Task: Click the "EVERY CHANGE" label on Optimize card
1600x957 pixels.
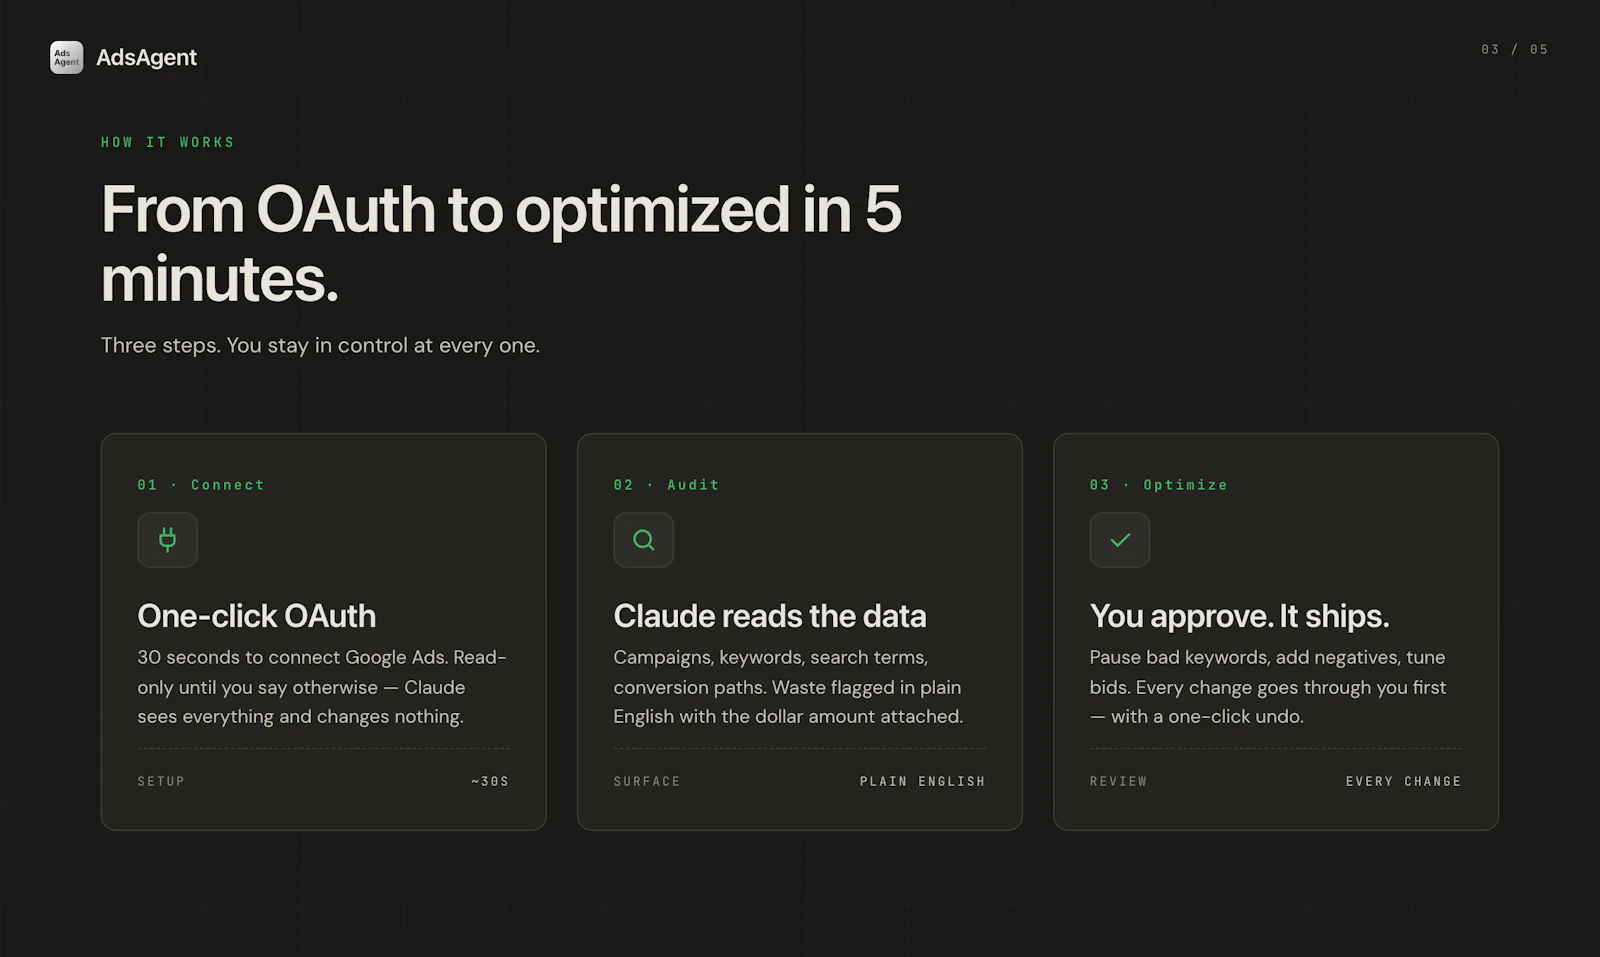Action: click(1403, 781)
